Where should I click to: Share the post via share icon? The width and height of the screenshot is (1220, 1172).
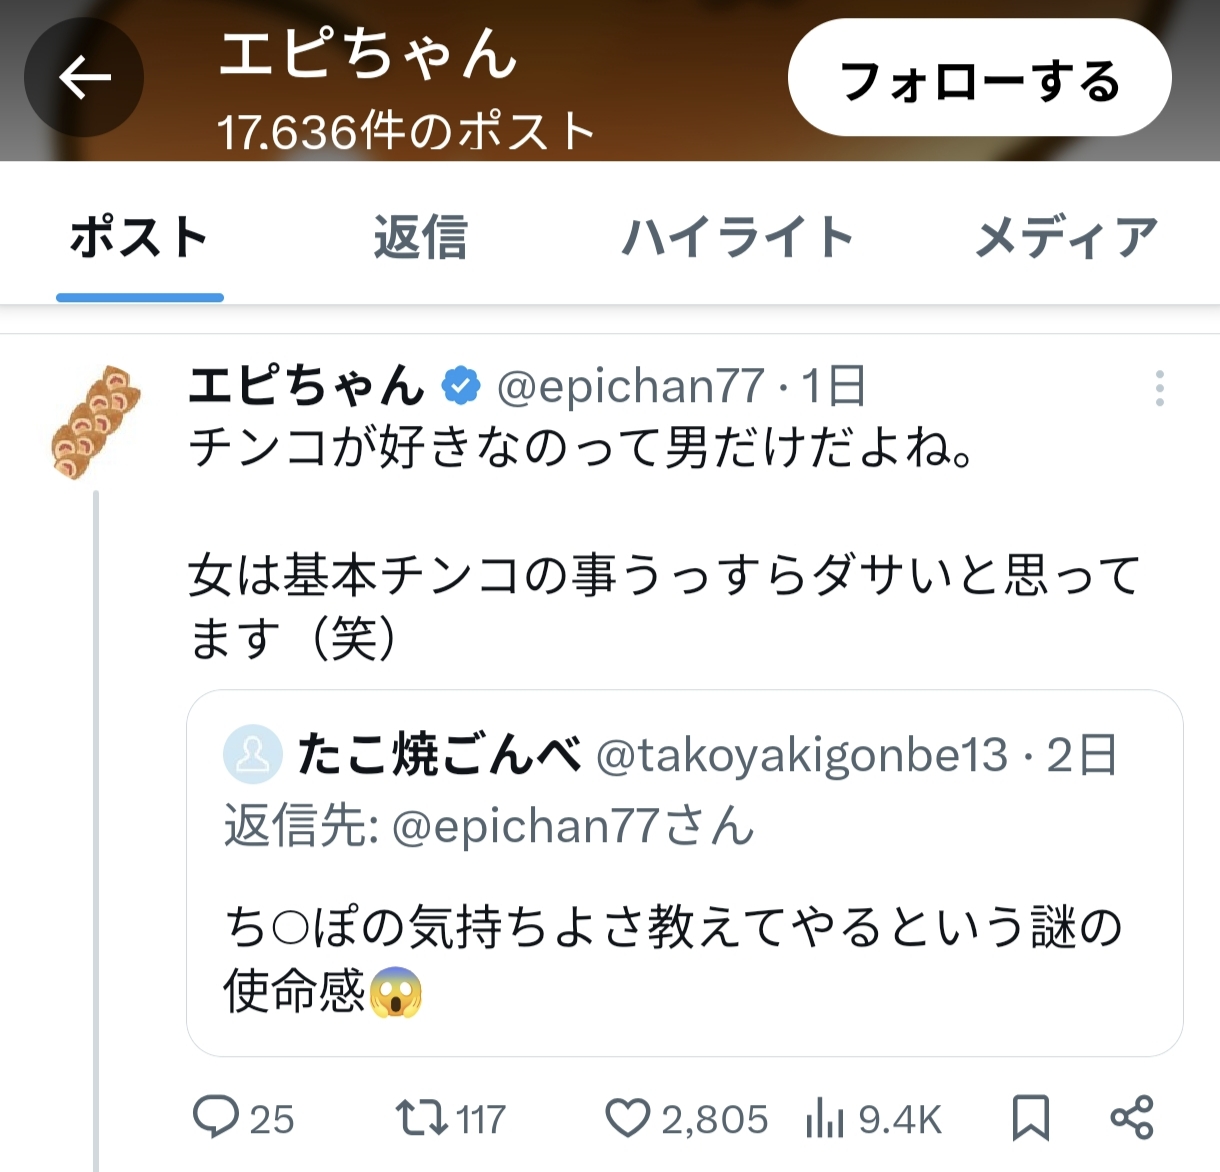coord(1132,1117)
